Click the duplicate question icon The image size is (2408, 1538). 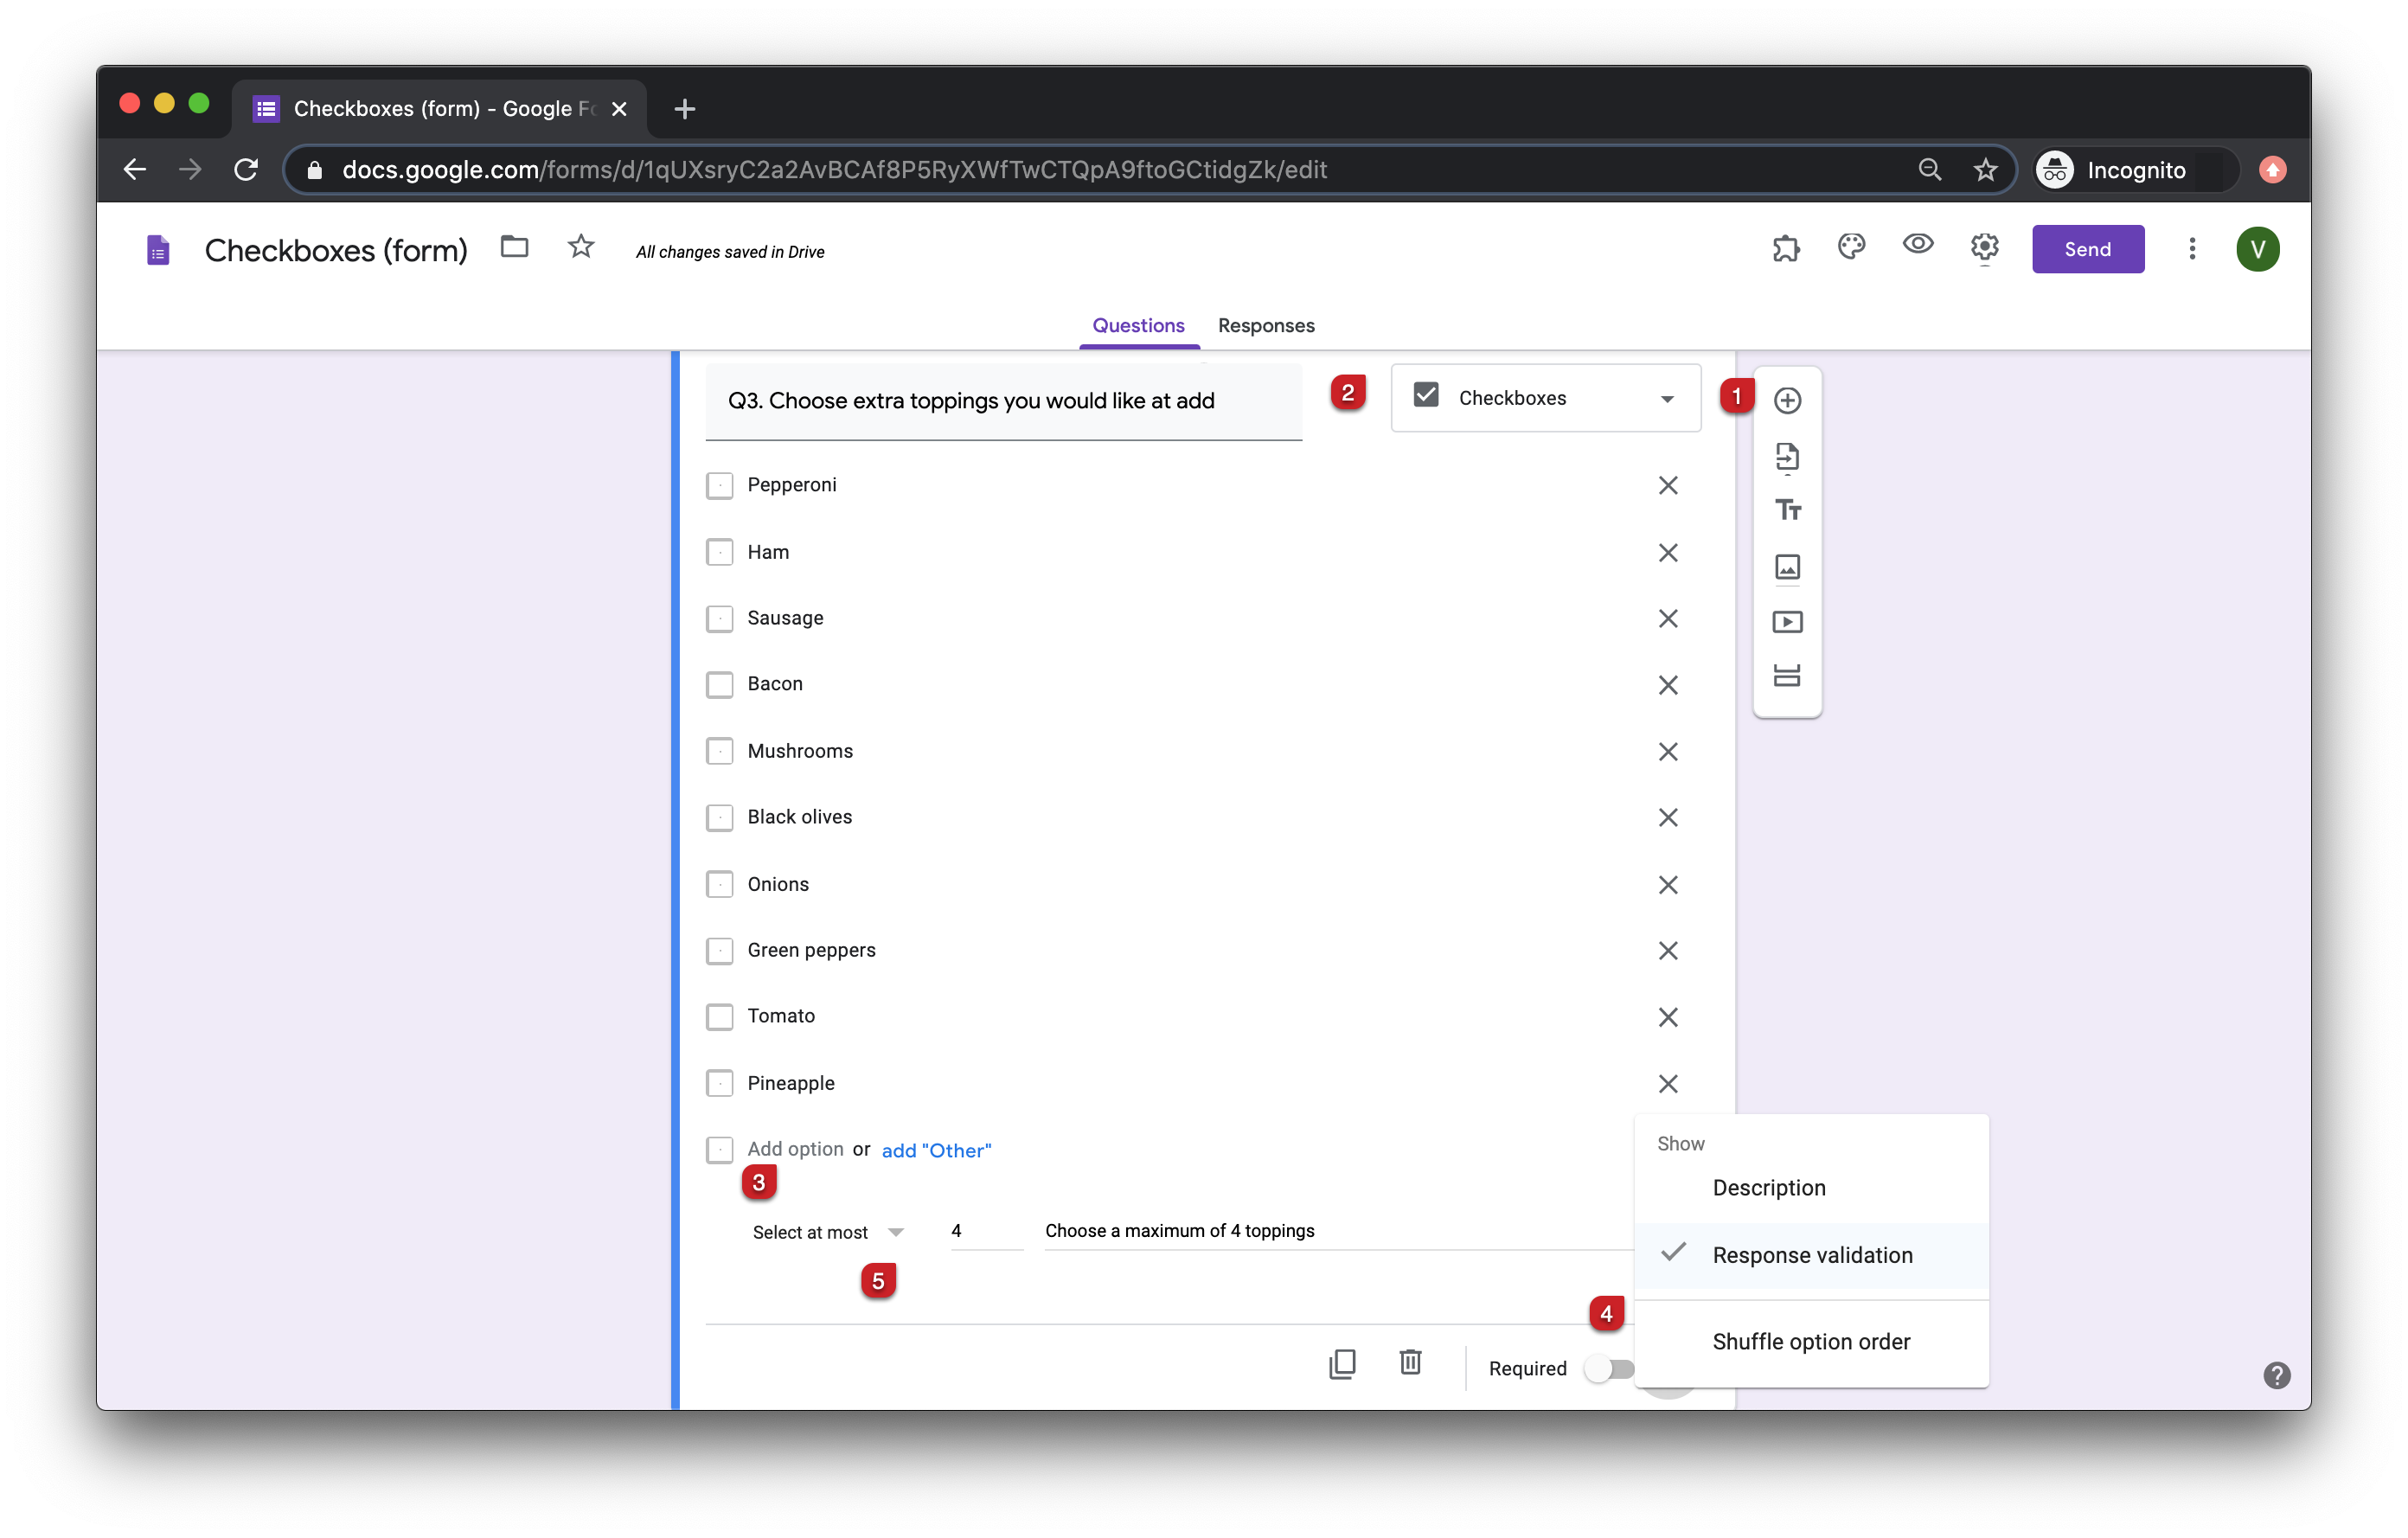pos(1342,1364)
